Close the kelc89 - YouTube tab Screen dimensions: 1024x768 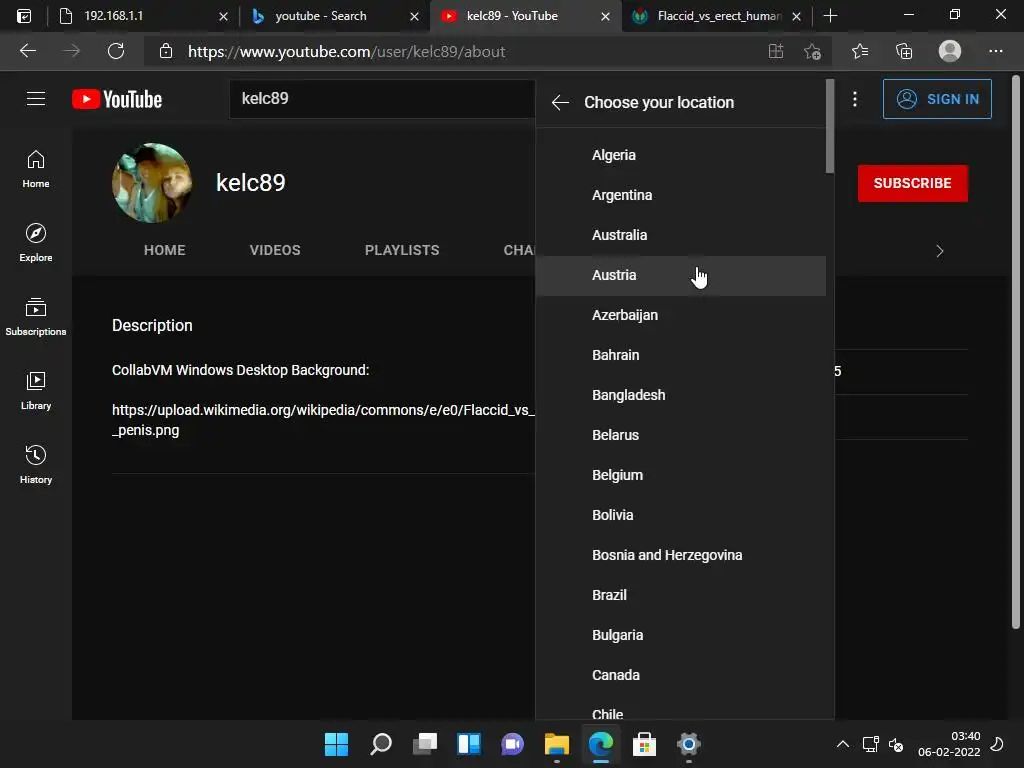tap(605, 16)
